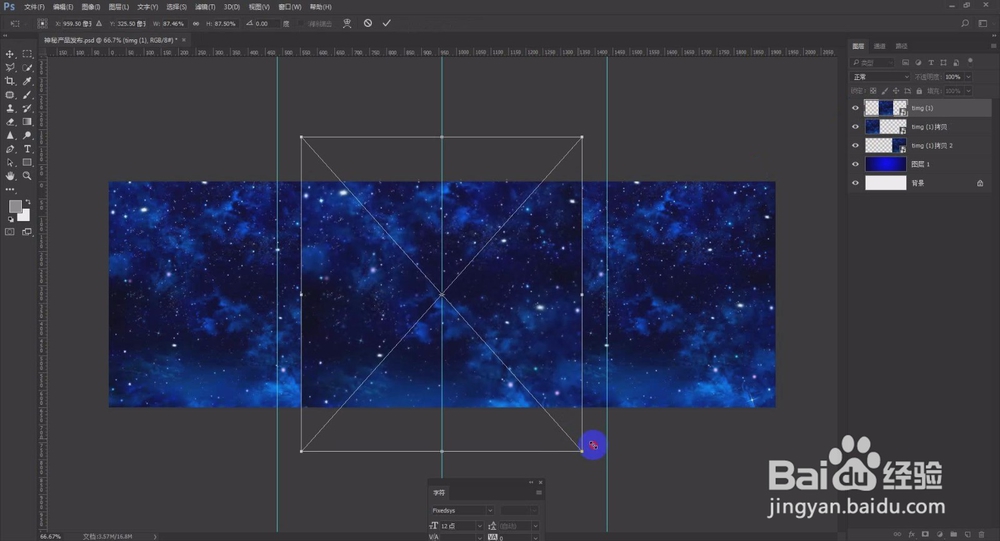
Task: Select the Zoom tool
Action: click(27, 176)
